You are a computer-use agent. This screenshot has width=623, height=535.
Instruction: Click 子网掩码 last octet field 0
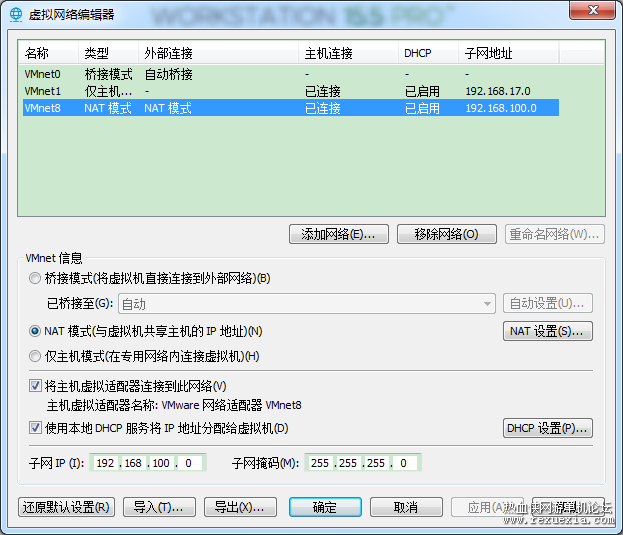(404, 463)
